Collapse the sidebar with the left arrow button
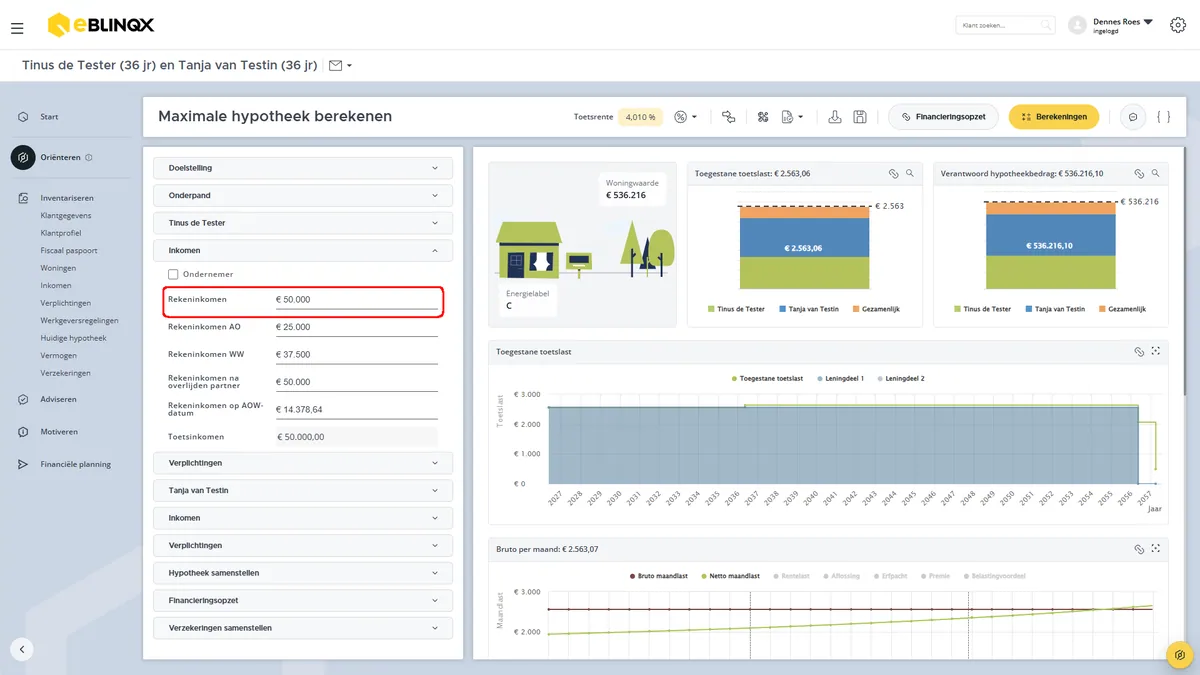Screen dimensions: 1200x675 tap(22, 649)
